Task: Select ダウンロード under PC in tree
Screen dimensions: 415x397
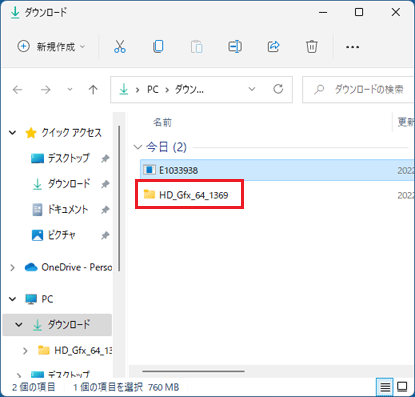Action: (69, 325)
